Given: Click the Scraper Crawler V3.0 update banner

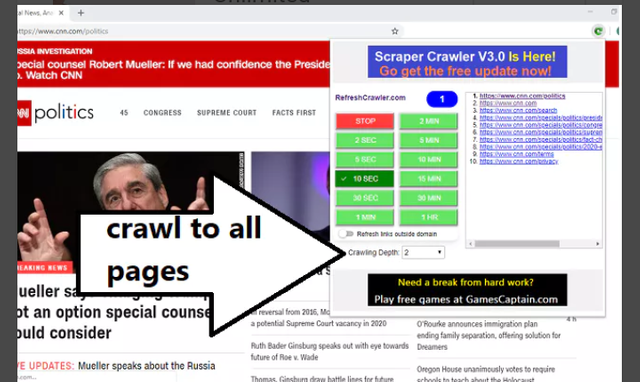Looking at the screenshot, I should pyautogui.click(x=467, y=62).
